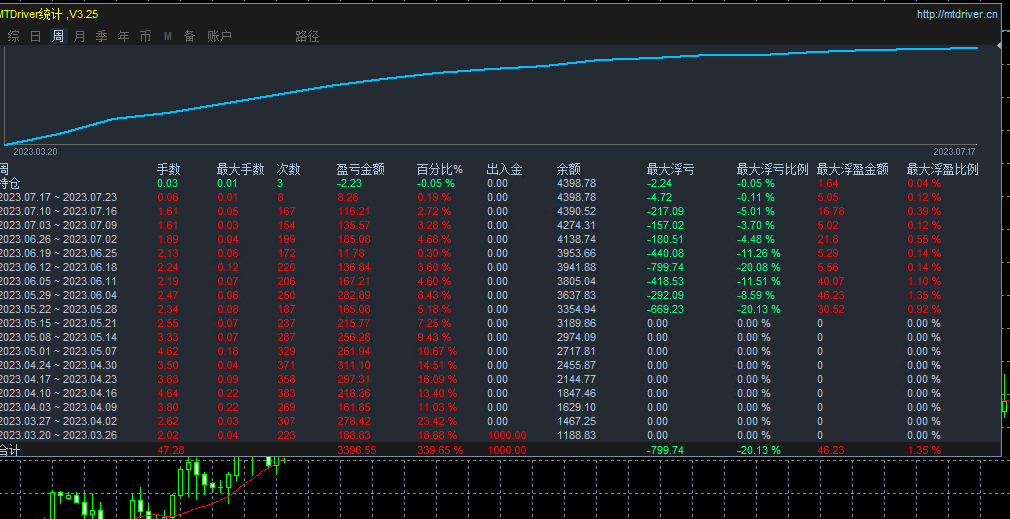The image size is (1010, 519).
Task: Click the profit amount 311.10
Action: pyautogui.click(x=354, y=365)
